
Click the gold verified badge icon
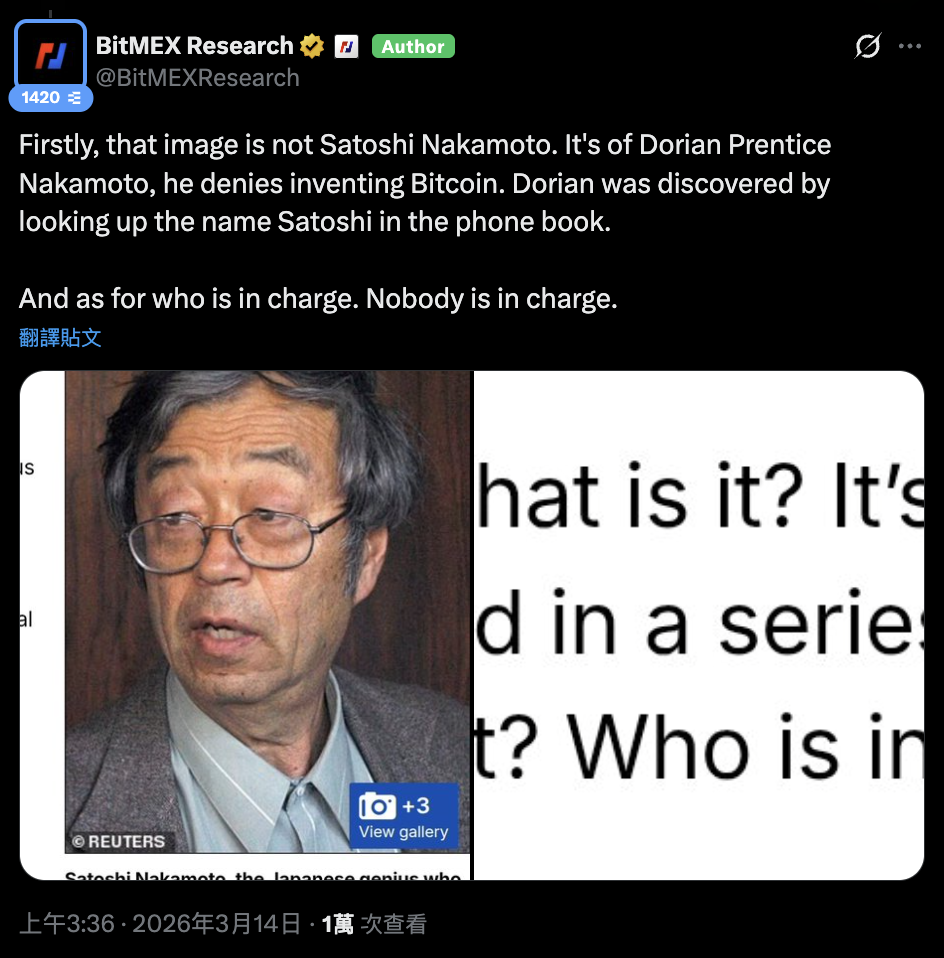312,46
